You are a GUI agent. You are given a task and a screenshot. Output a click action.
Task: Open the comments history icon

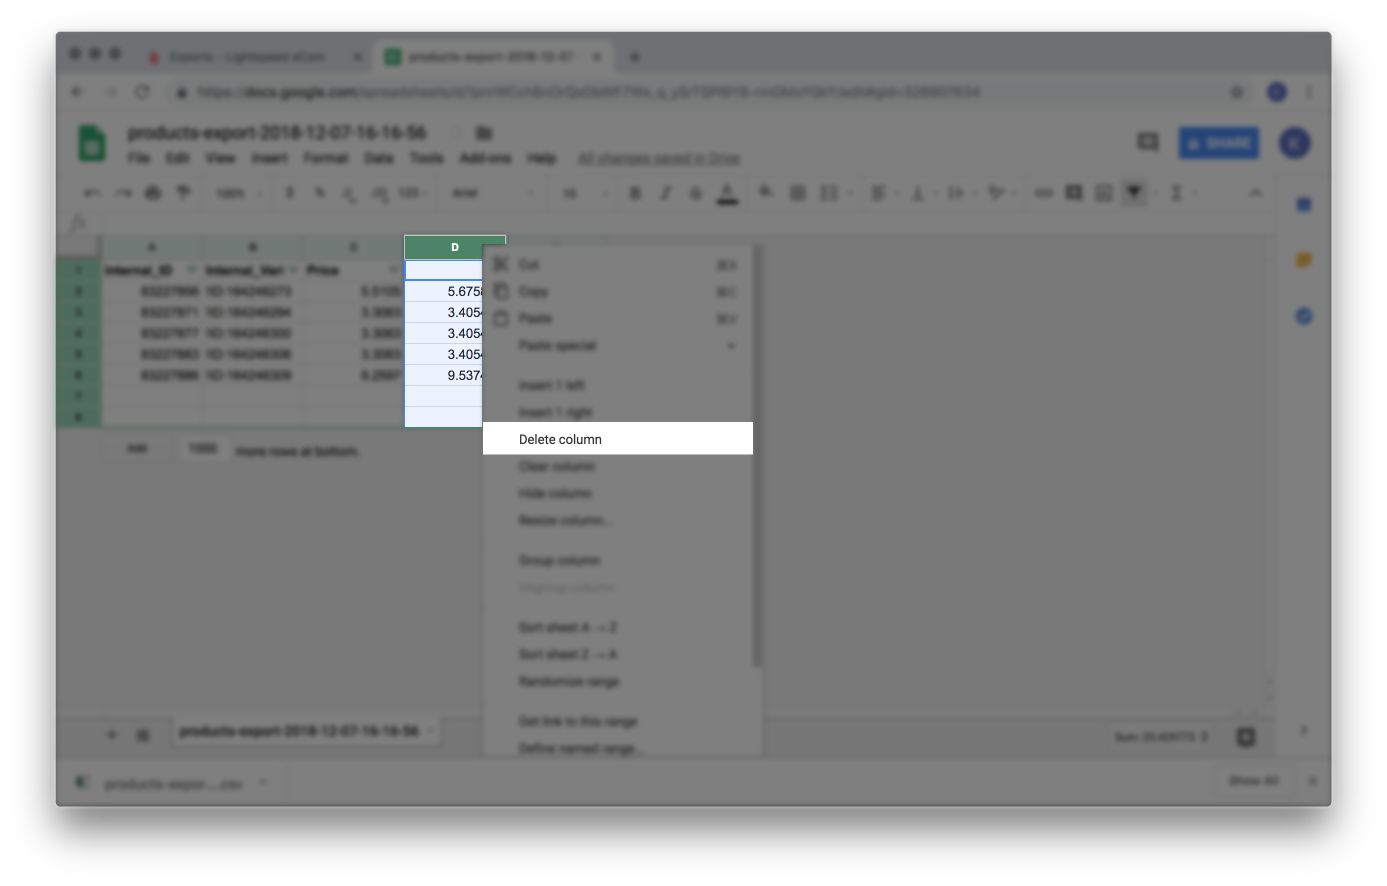point(1148,142)
